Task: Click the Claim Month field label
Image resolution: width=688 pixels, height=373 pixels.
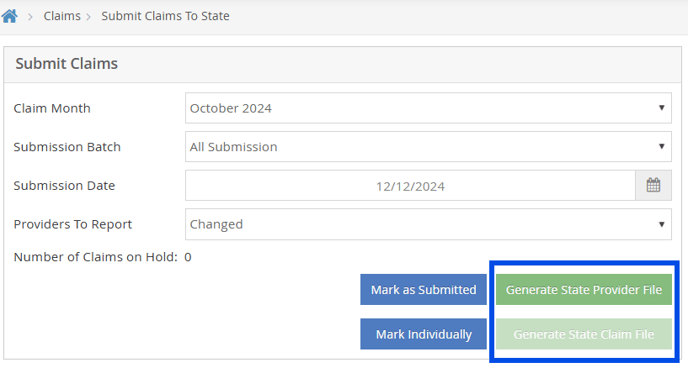Action: point(52,108)
